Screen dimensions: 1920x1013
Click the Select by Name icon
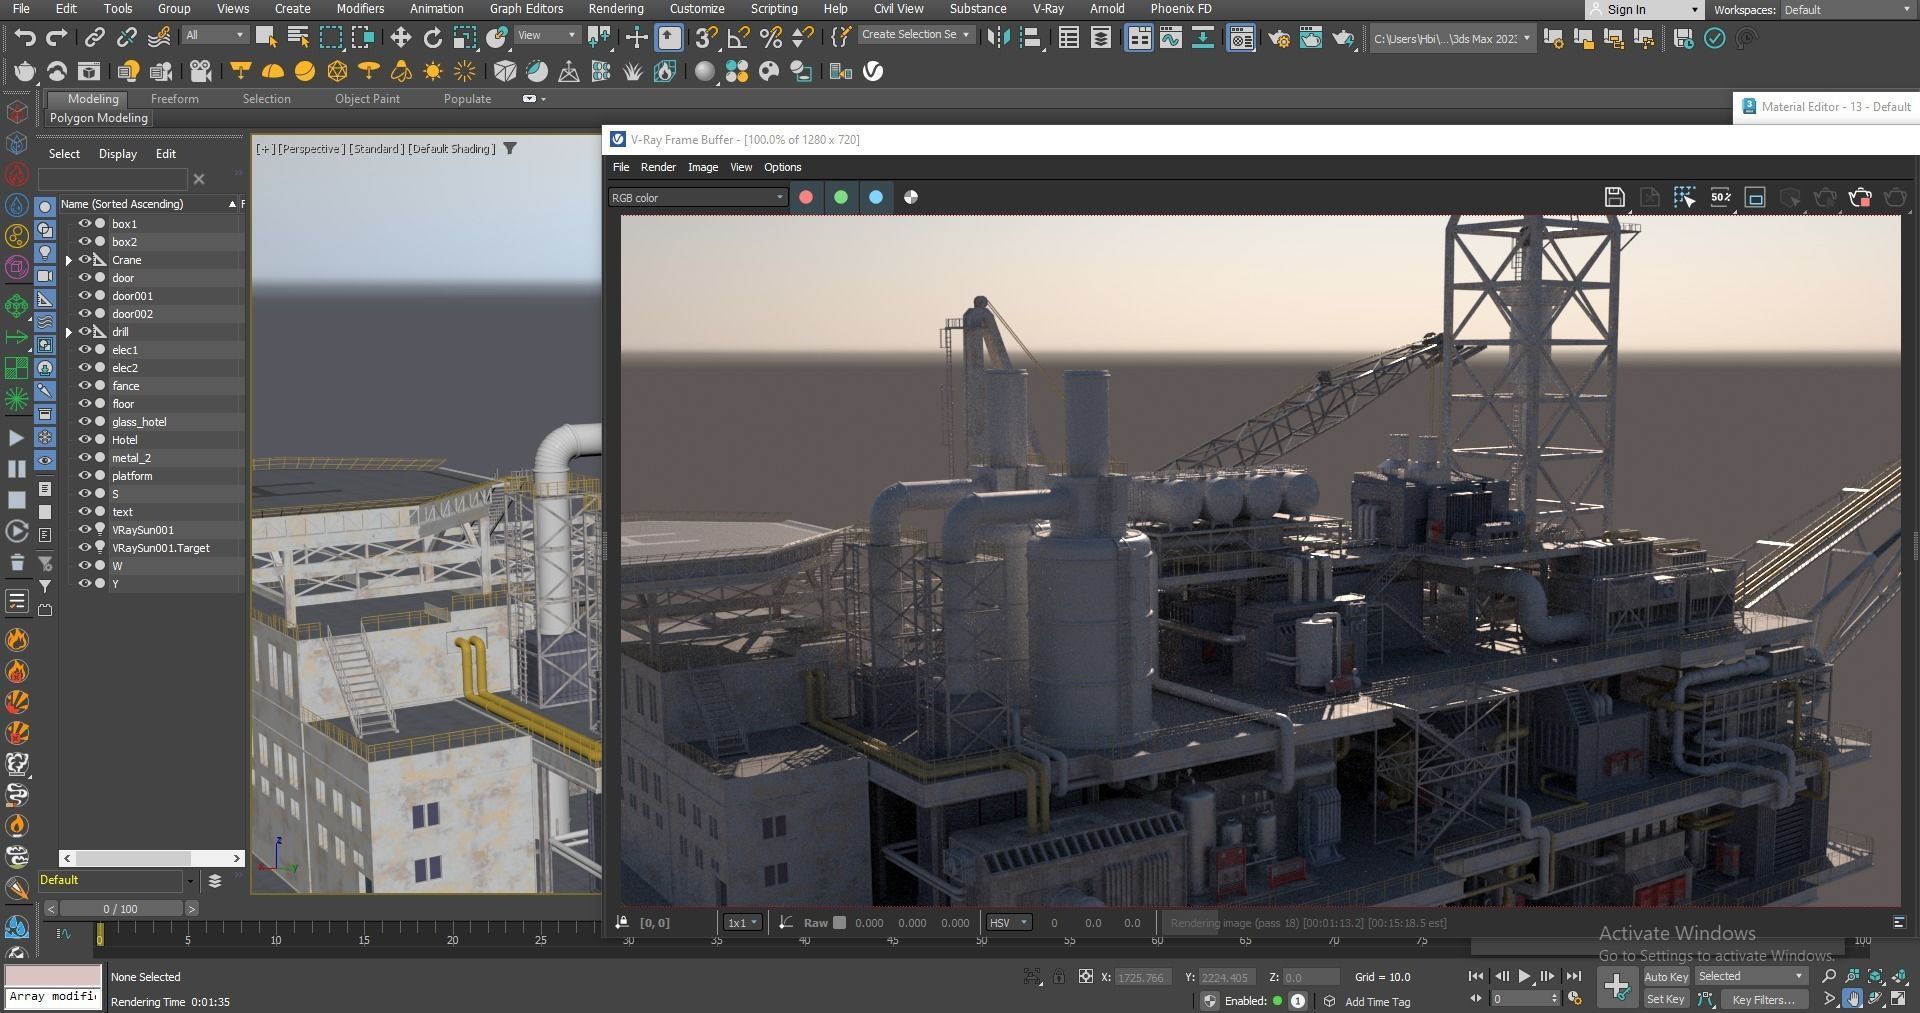click(298, 38)
